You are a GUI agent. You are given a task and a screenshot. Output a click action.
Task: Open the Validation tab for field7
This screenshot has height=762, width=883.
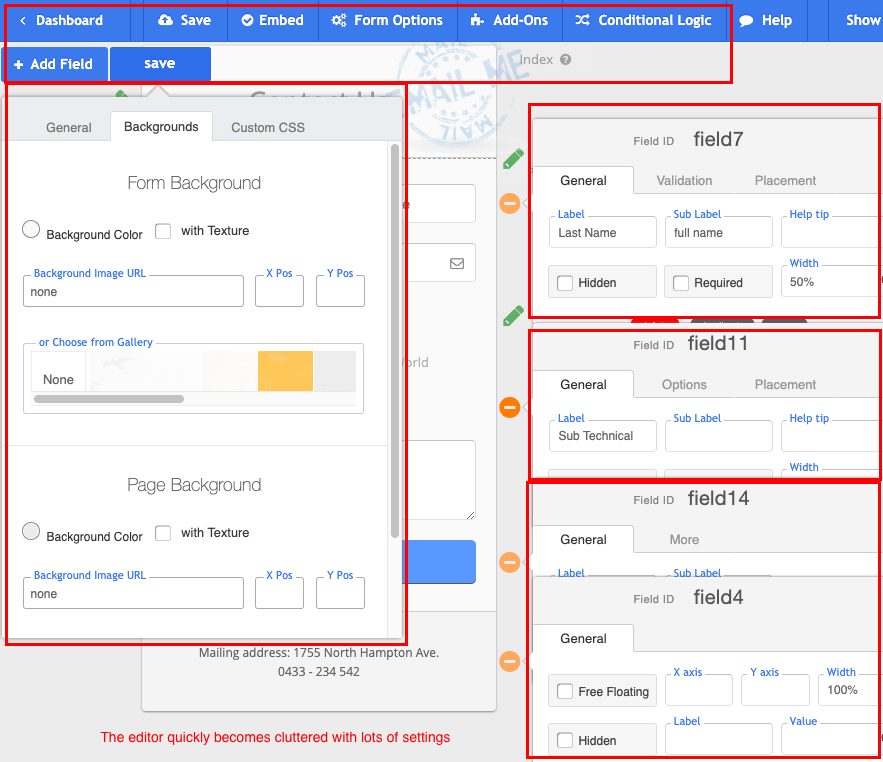pyautogui.click(x=684, y=181)
